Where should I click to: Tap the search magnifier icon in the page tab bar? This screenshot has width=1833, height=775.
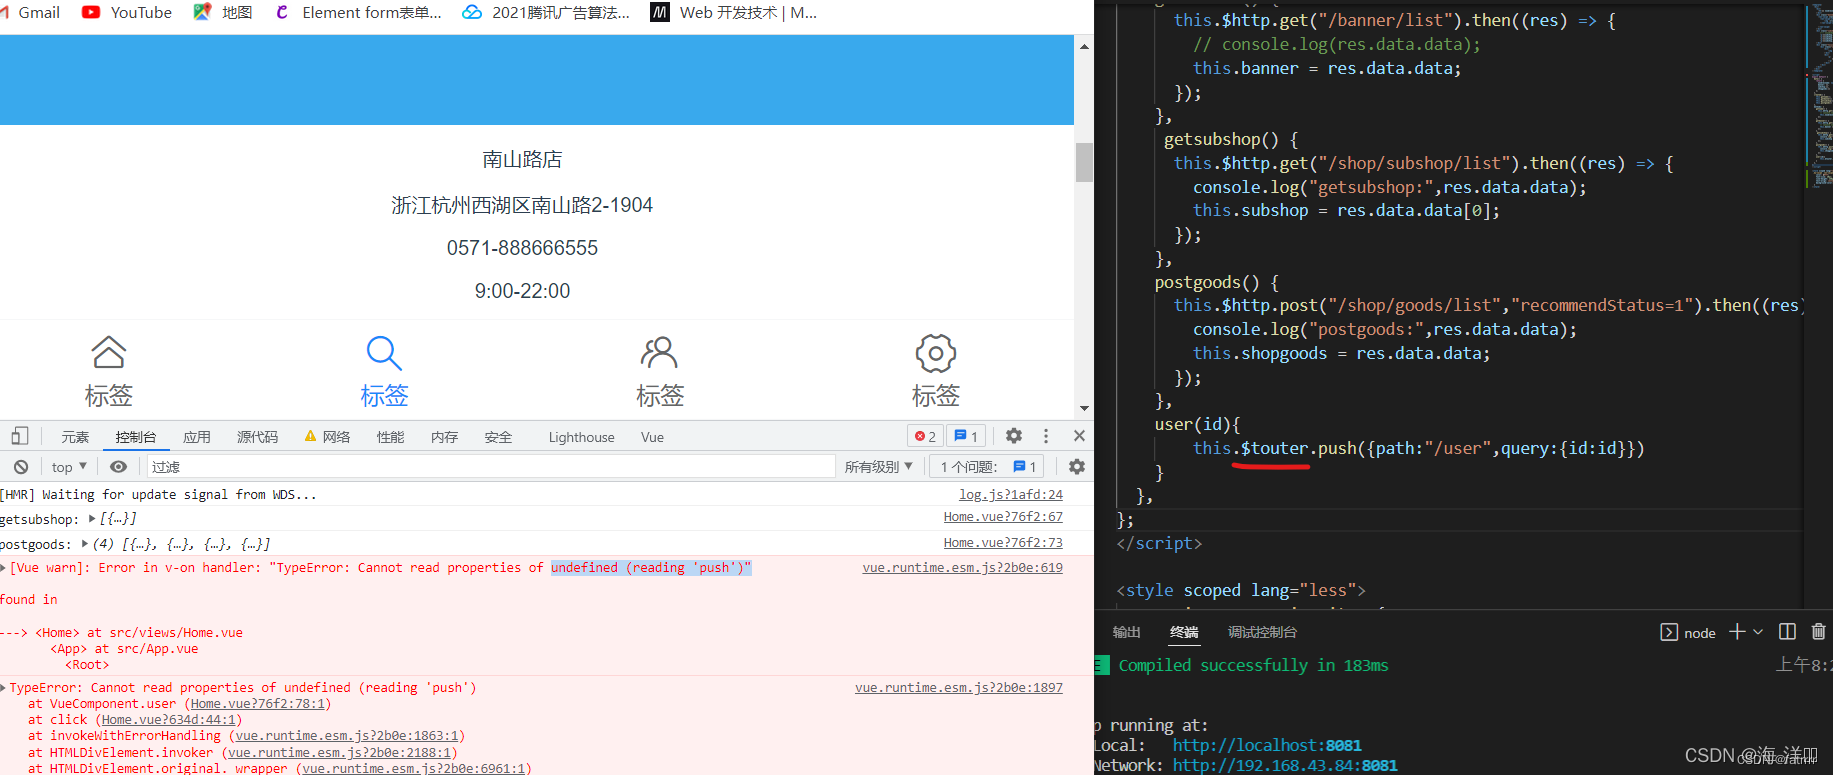[x=384, y=353]
